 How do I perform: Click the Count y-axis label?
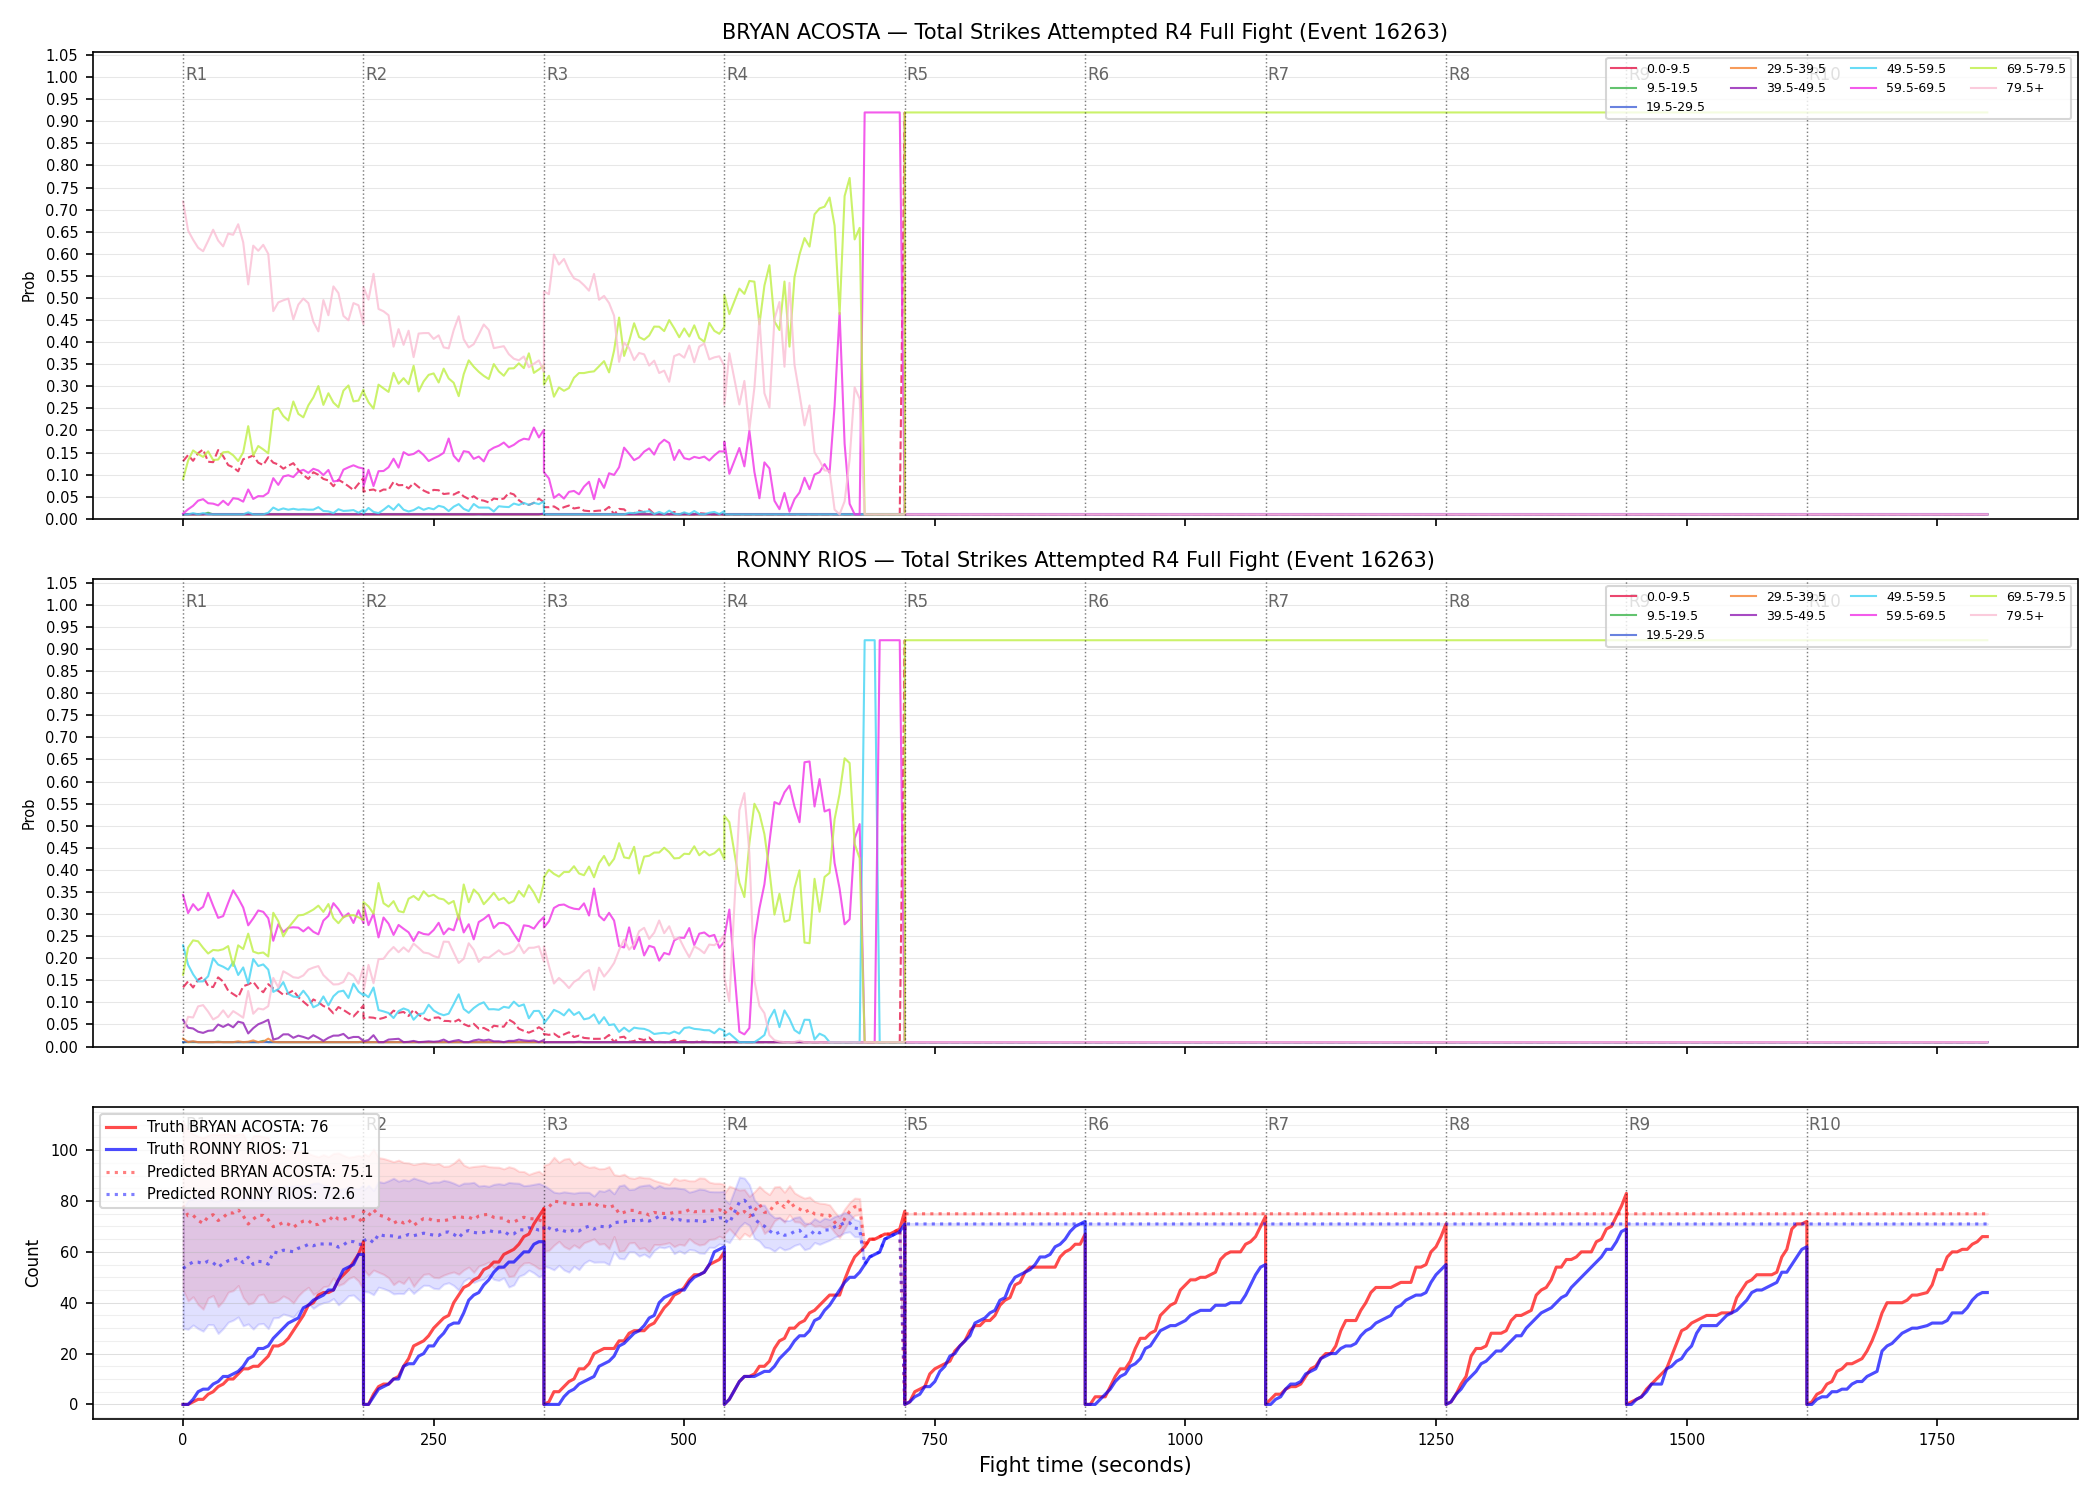pyautogui.click(x=32, y=1263)
